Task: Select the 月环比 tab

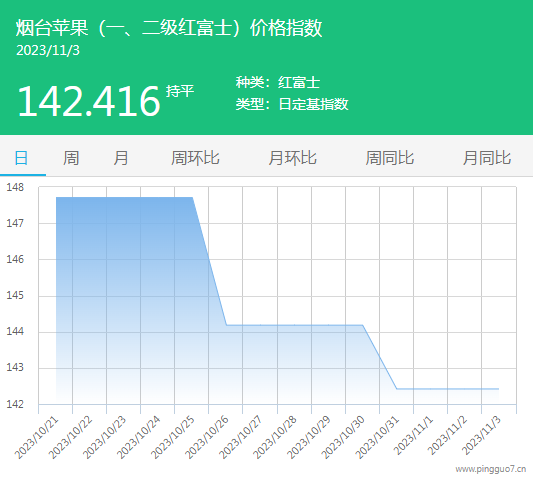Action: [292, 158]
